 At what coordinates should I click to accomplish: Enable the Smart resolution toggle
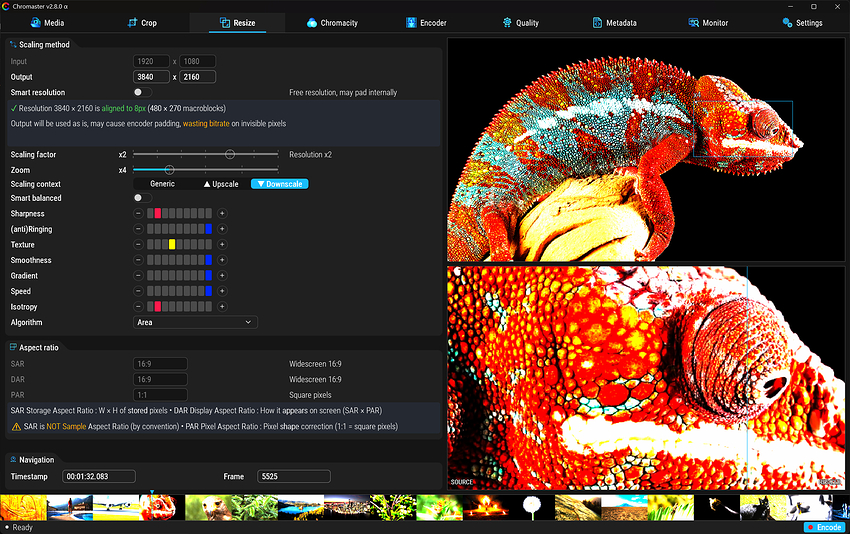142,92
